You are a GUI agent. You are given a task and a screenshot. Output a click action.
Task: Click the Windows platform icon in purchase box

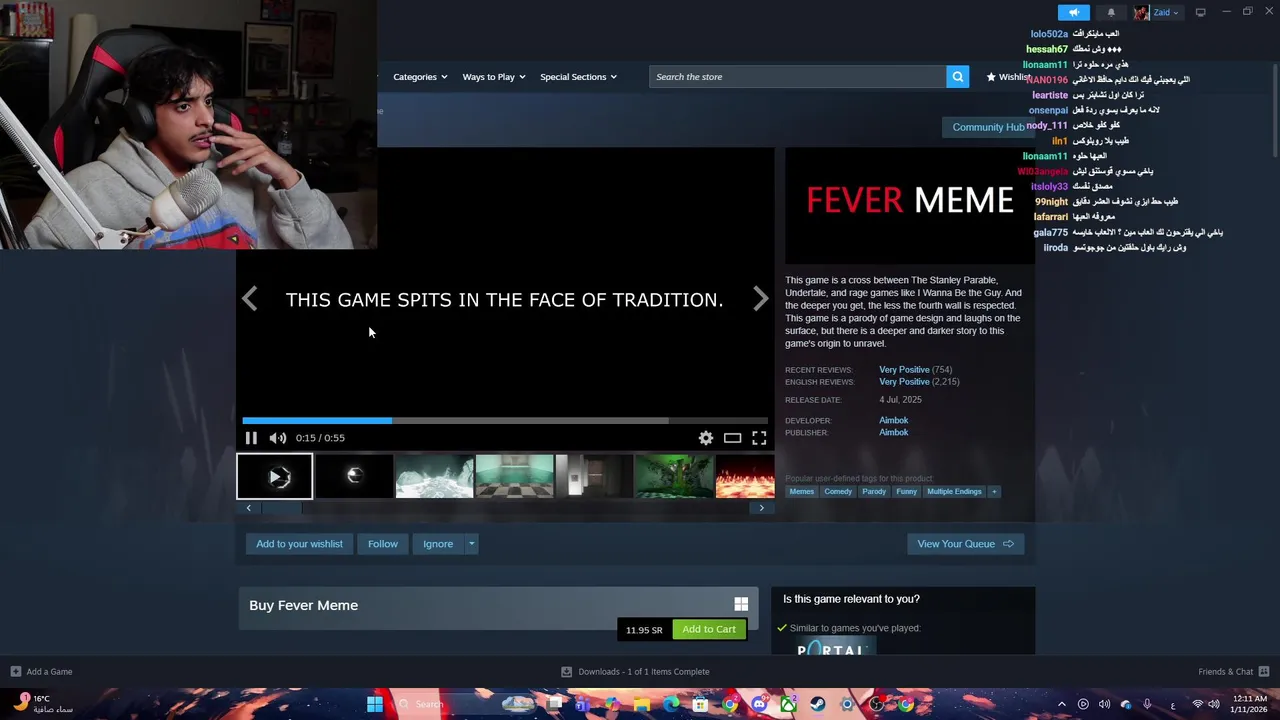point(741,604)
